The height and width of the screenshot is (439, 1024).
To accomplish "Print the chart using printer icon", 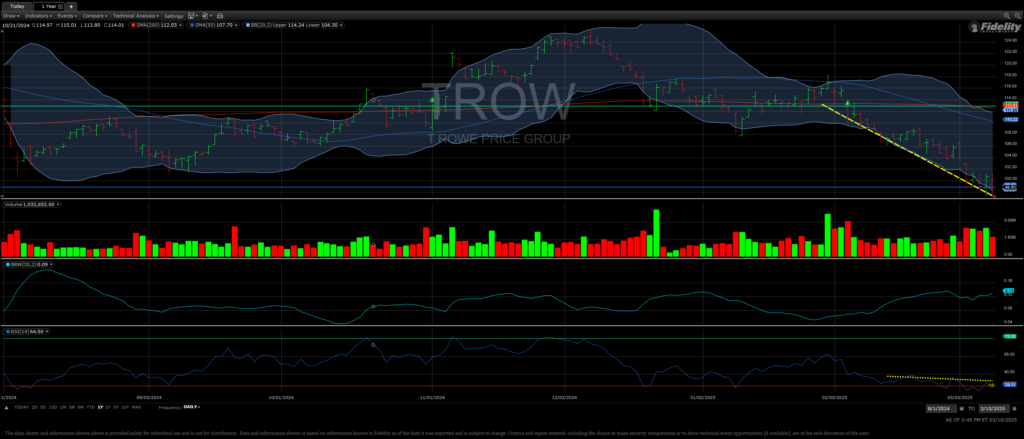I will [220, 16].
